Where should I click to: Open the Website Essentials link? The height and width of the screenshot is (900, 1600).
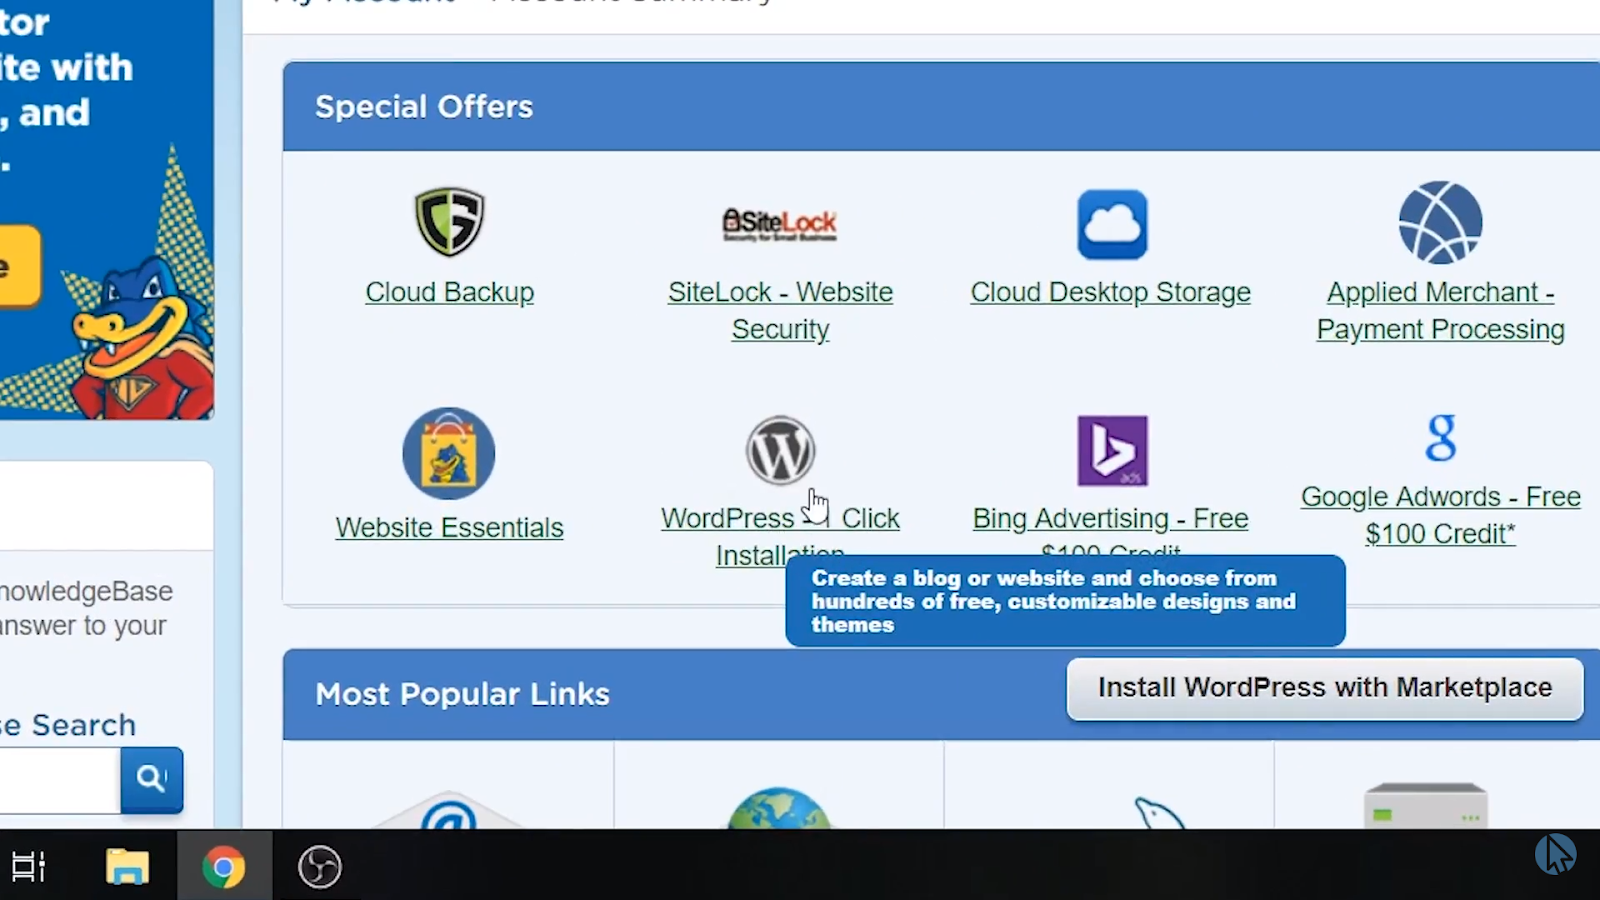click(x=449, y=527)
